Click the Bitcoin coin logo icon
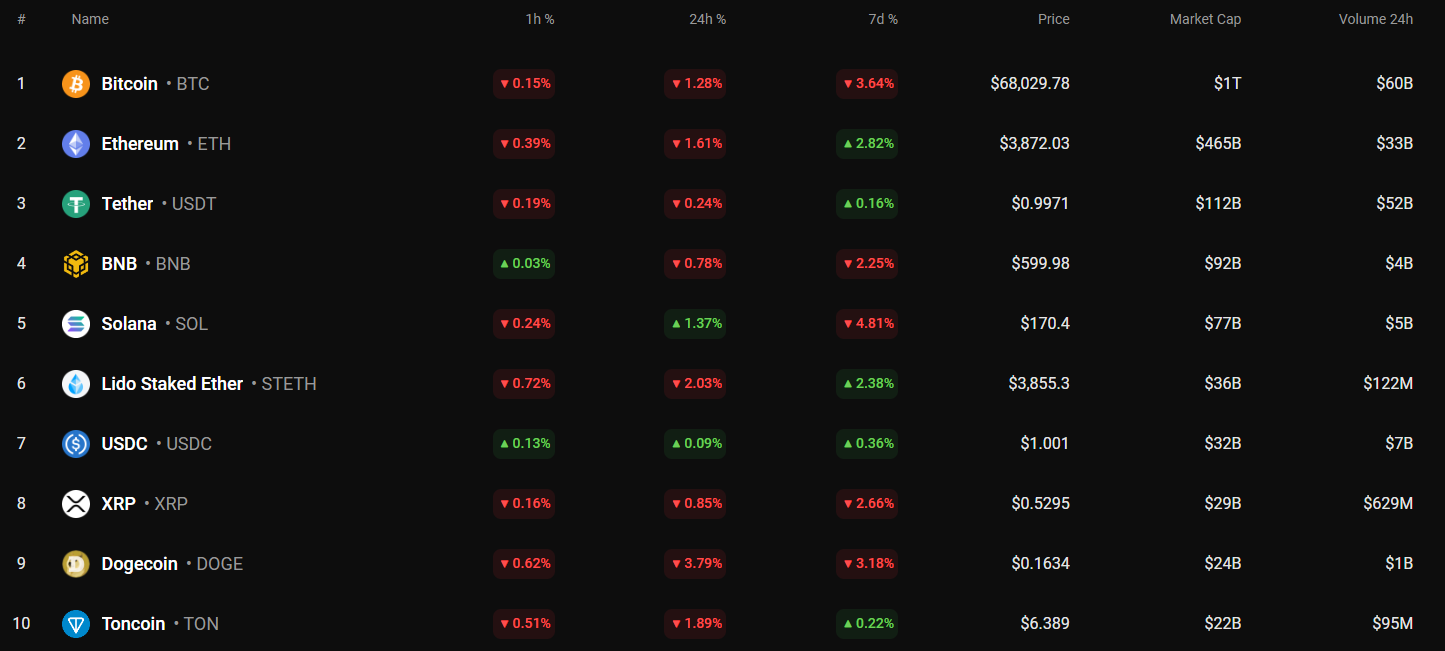The height and width of the screenshot is (651, 1445). point(76,84)
